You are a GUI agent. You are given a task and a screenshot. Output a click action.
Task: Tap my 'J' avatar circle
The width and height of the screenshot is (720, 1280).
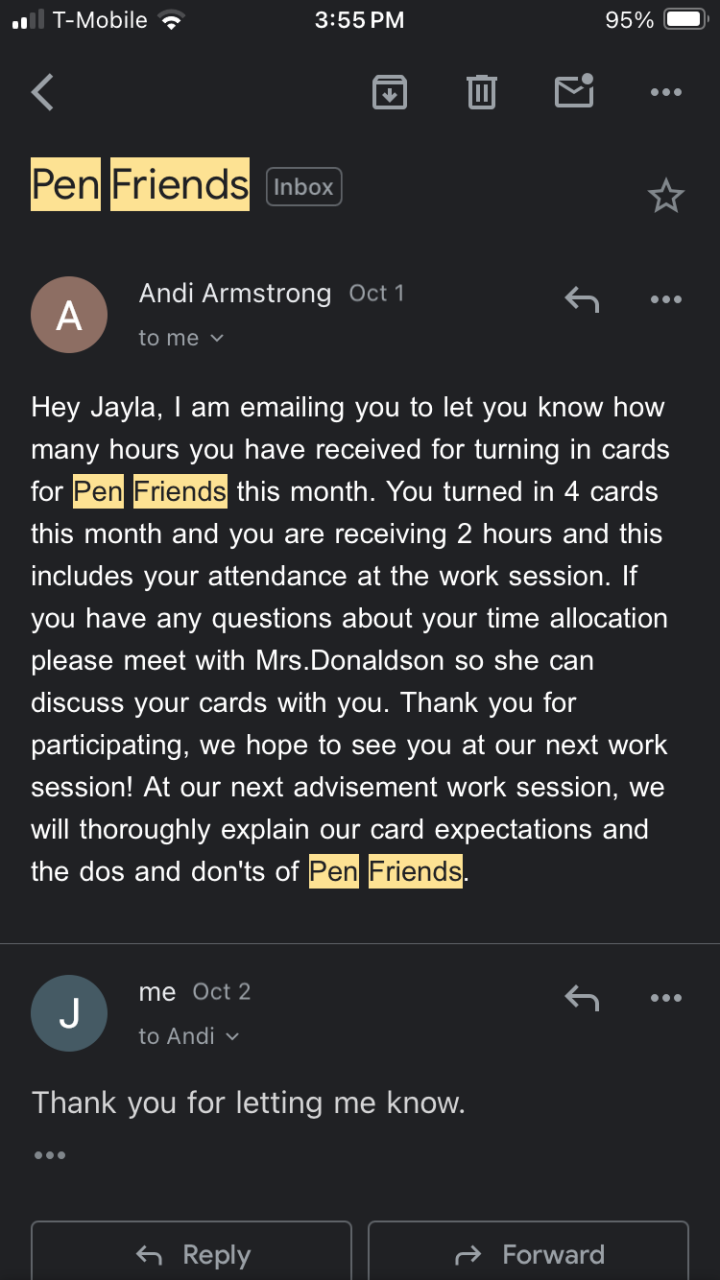click(x=69, y=1013)
